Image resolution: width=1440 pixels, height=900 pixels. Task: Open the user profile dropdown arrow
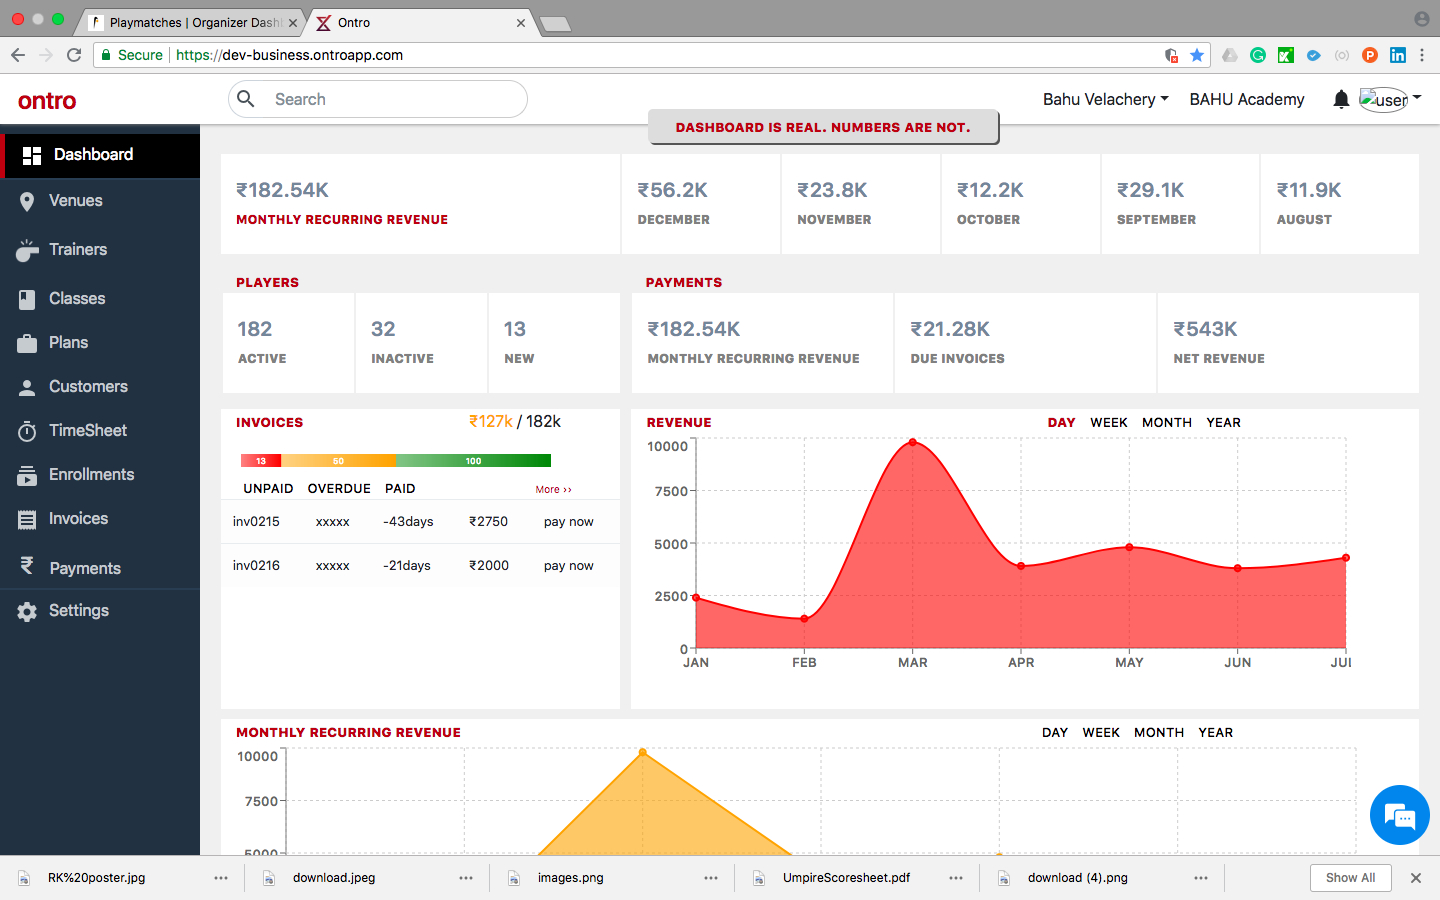pyautogui.click(x=1417, y=98)
